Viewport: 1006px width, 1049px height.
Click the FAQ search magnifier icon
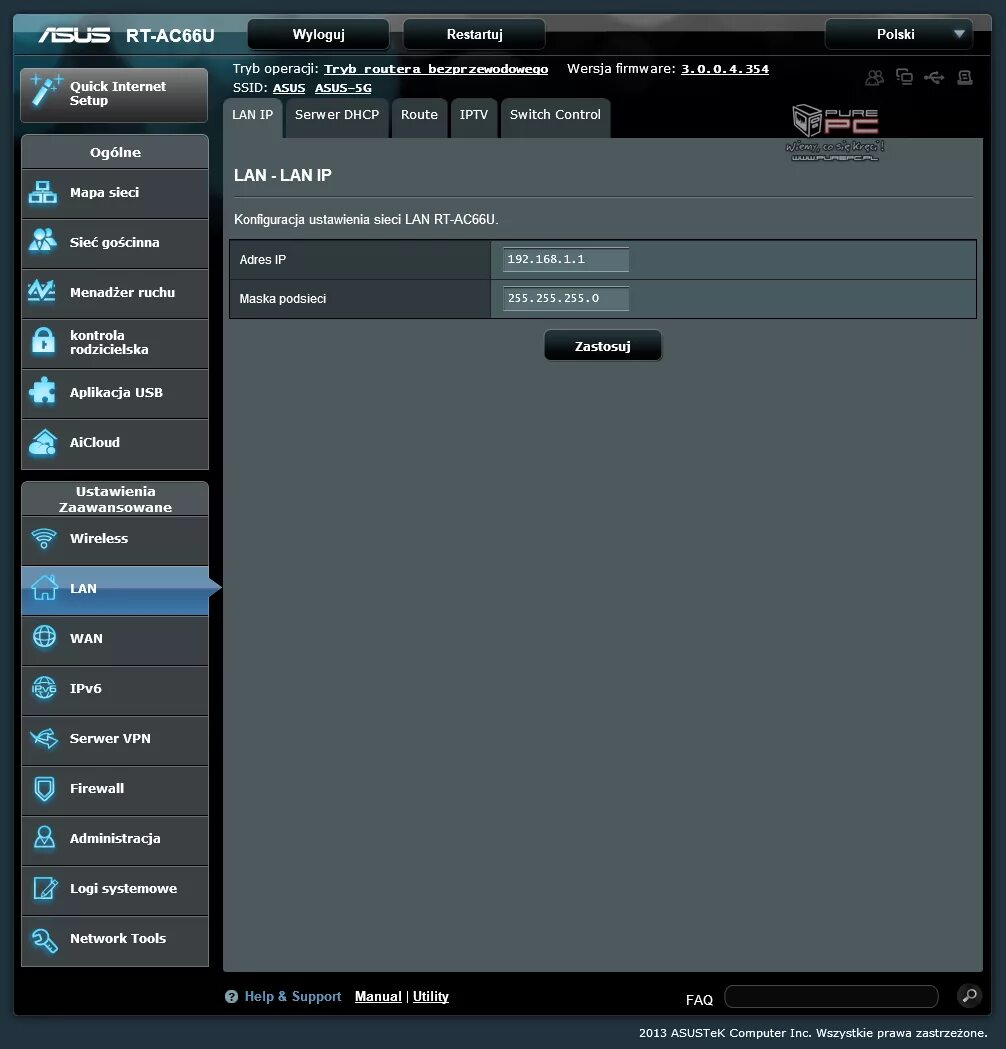click(x=969, y=995)
